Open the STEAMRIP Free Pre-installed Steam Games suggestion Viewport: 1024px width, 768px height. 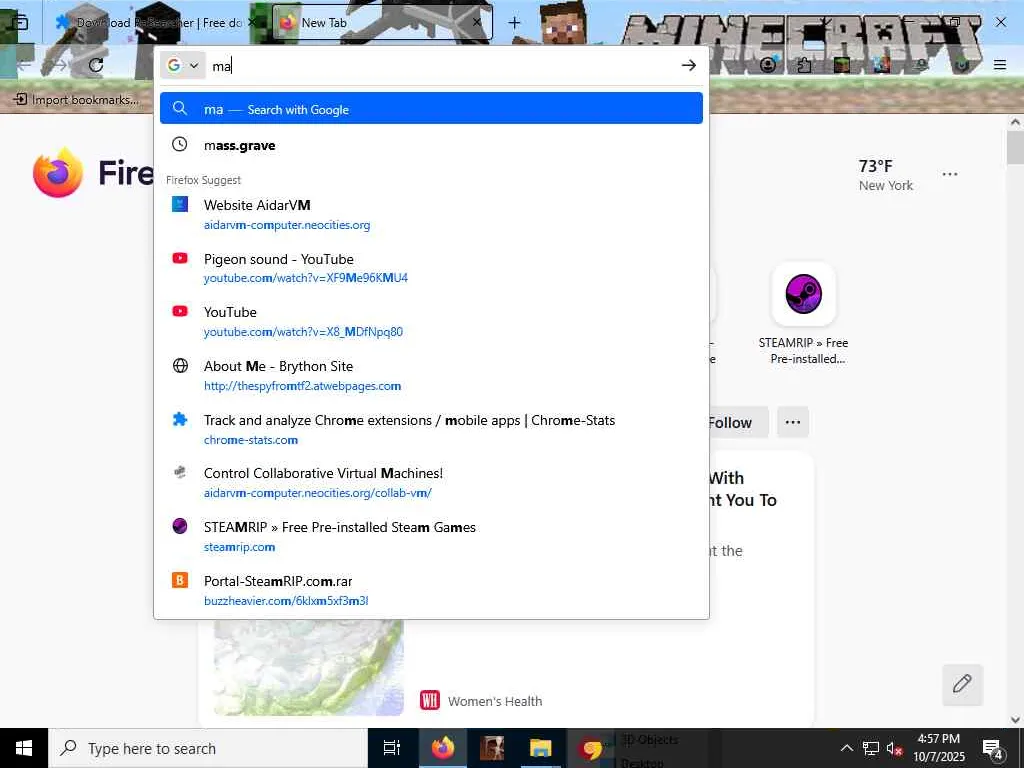[x=431, y=537]
